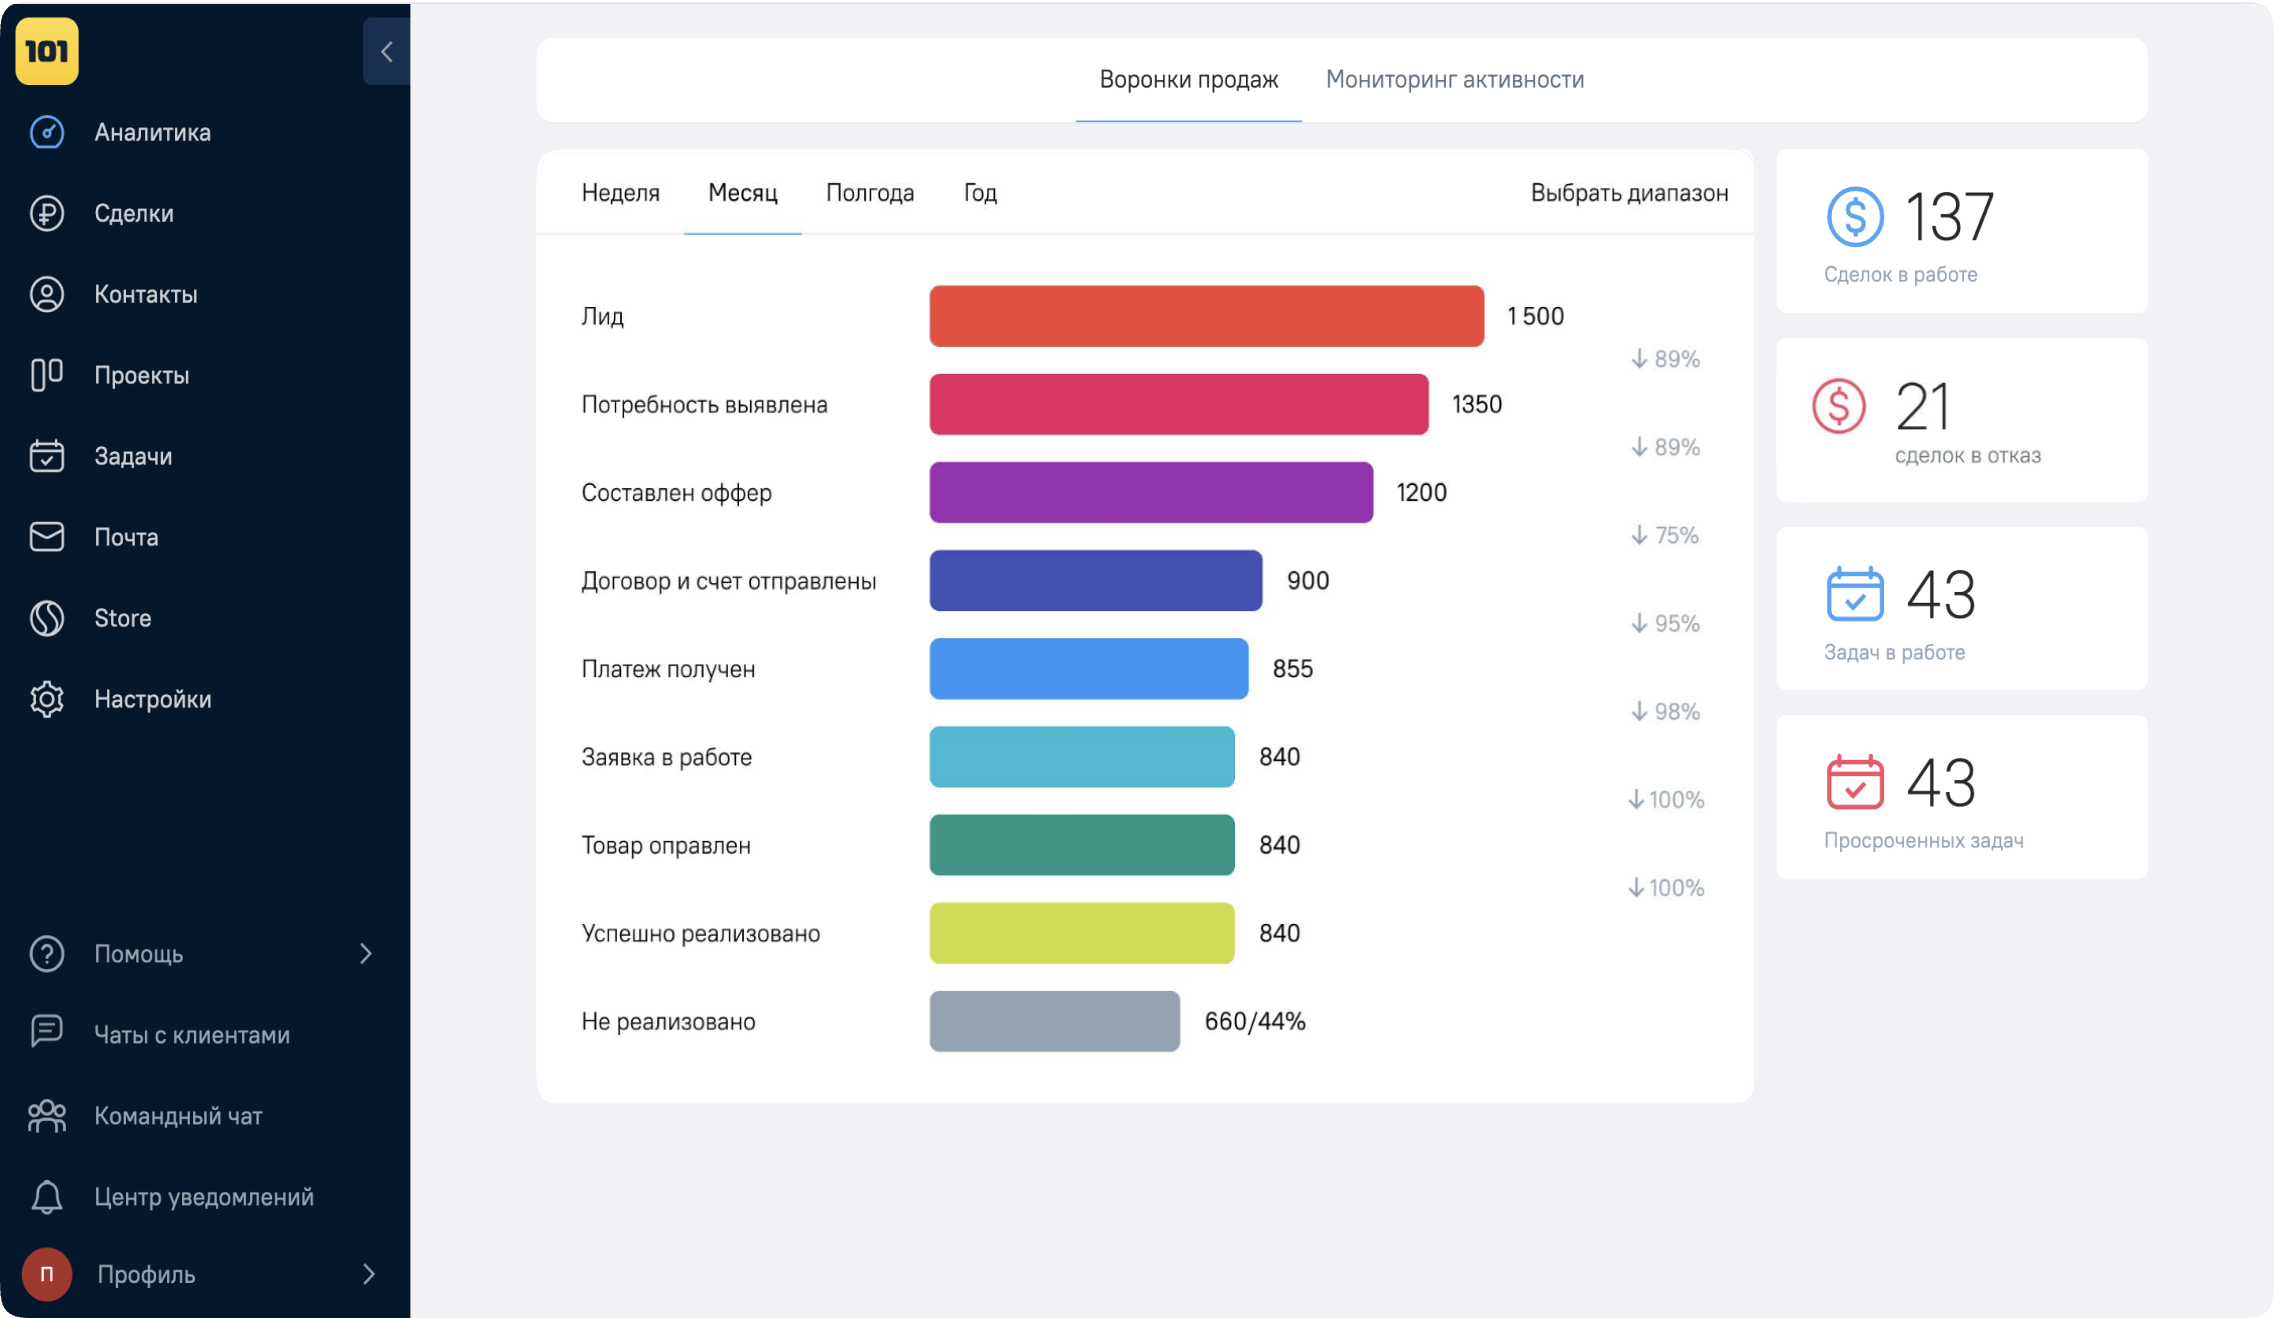
Task: Switch to the Воронки продаж tab
Action: point(1189,80)
